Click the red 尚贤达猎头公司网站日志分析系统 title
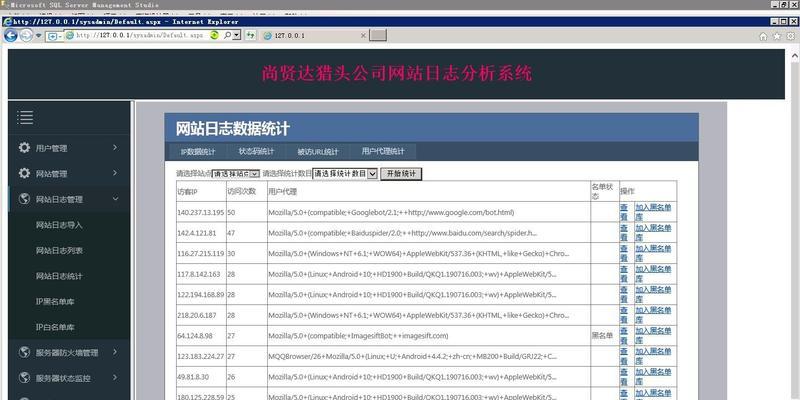 [x=396, y=73]
